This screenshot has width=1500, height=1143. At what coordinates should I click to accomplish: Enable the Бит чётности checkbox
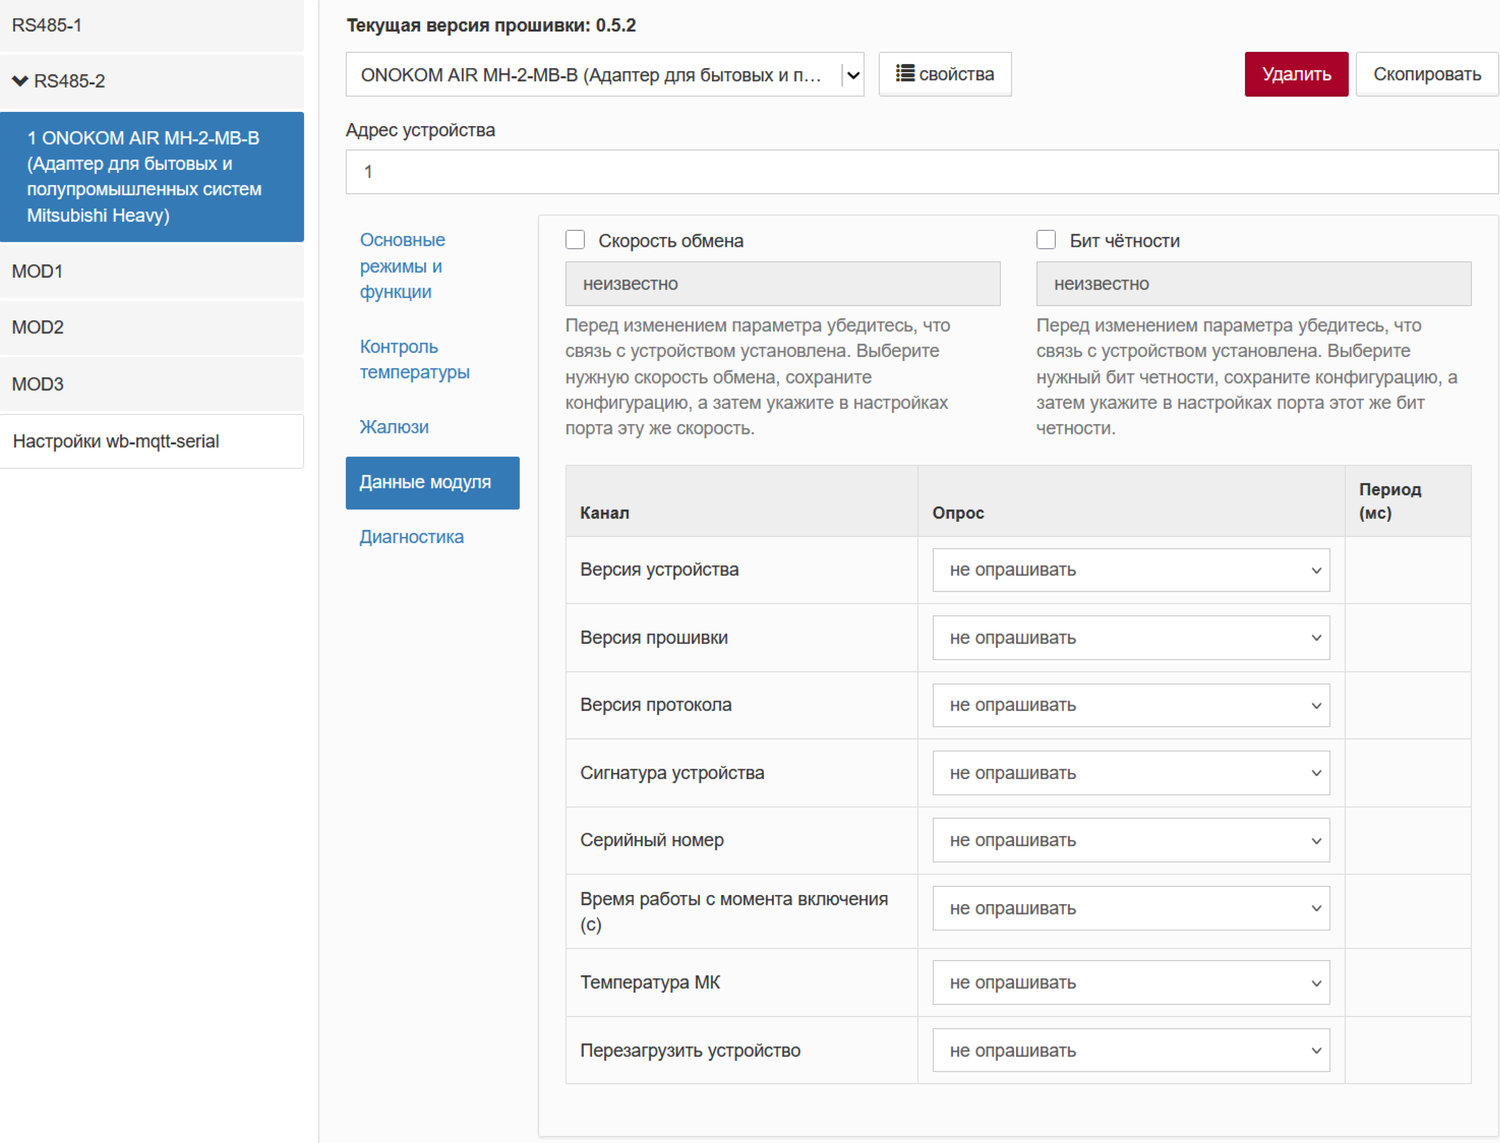coord(1046,240)
